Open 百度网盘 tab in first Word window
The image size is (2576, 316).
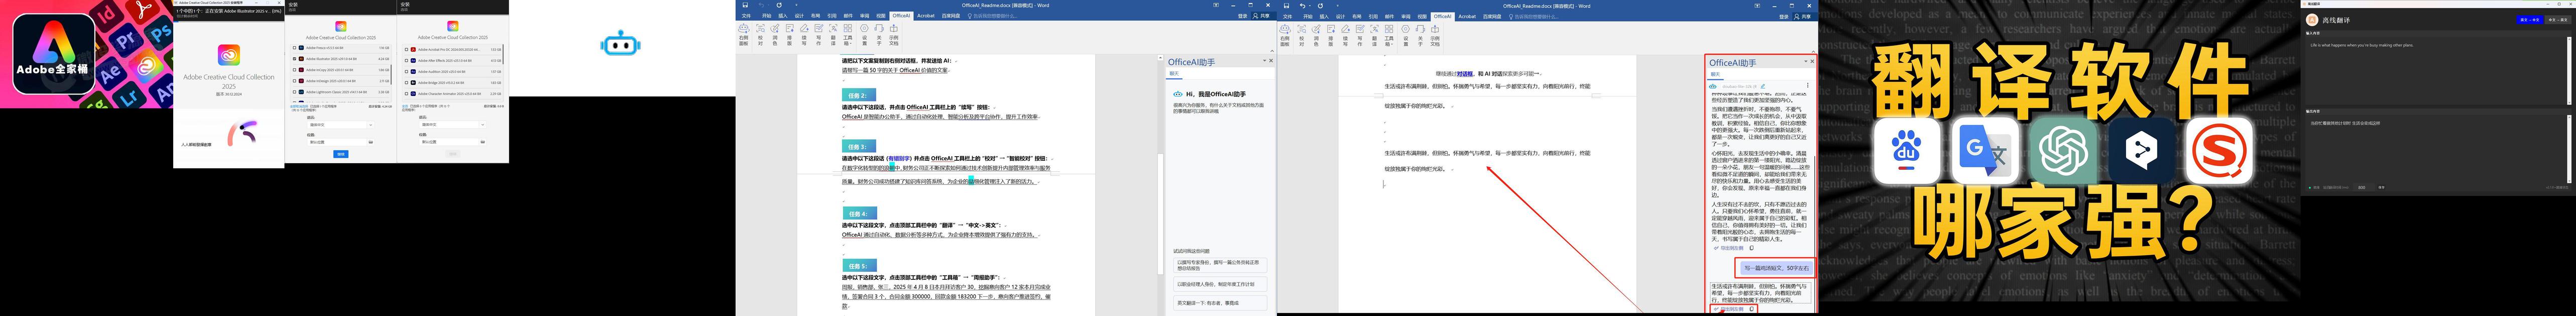pos(950,16)
